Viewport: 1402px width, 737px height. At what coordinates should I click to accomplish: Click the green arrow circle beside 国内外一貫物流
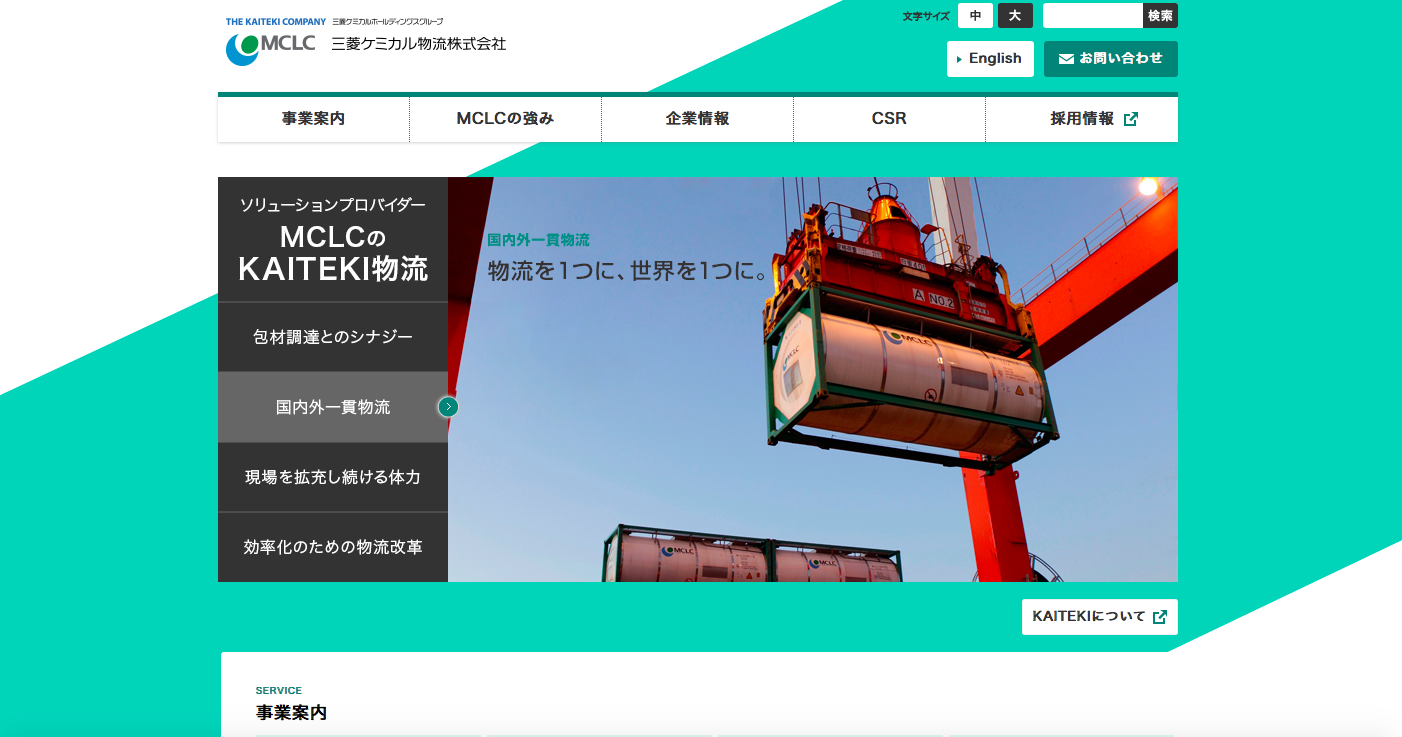click(448, 407)
